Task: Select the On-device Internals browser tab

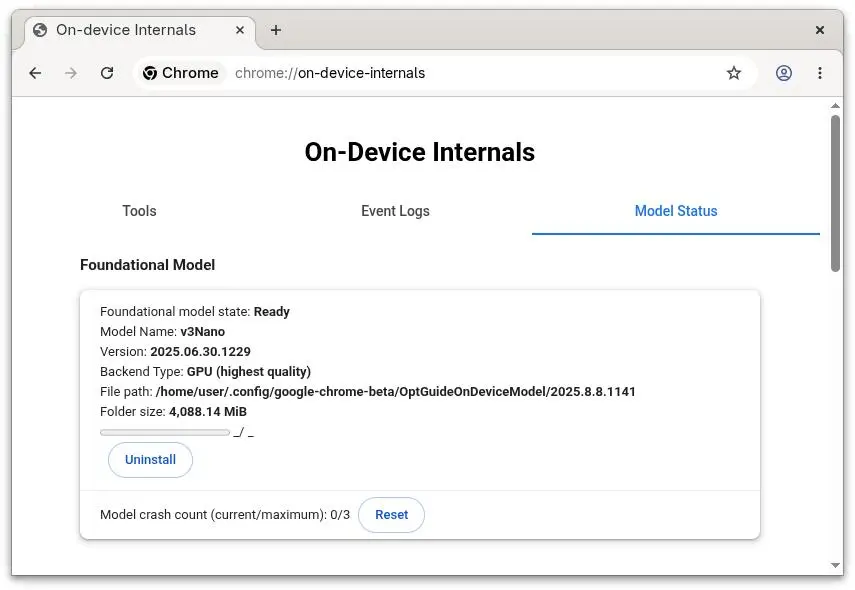Action: (141, 31)
